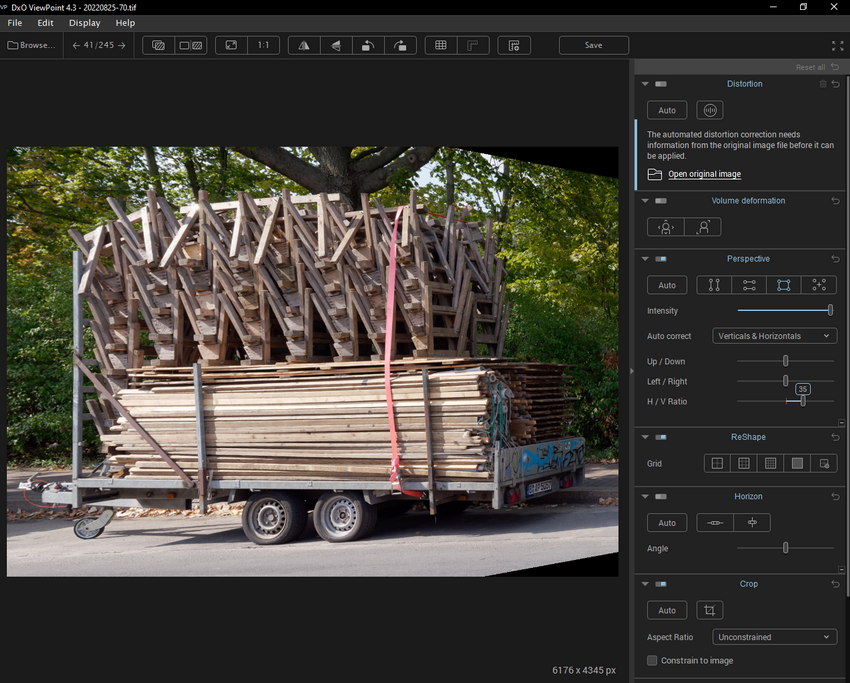Tick the Constrain to image checkbox

coord(652,660)
